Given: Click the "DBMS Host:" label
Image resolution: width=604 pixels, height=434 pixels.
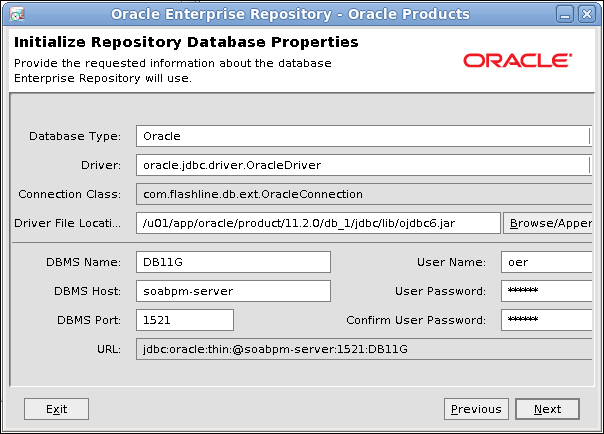Looking at the screenshot, I should click(x=87, y=291).
